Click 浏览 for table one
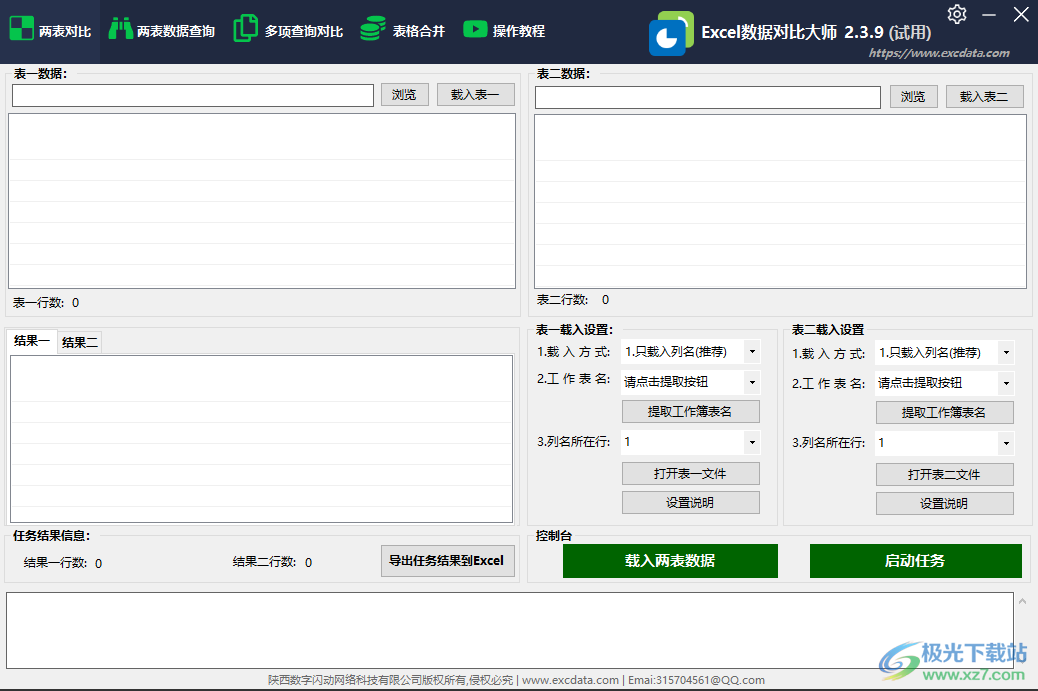The width and height of the screenshot is (1038, 691). [x=404, y=95]
